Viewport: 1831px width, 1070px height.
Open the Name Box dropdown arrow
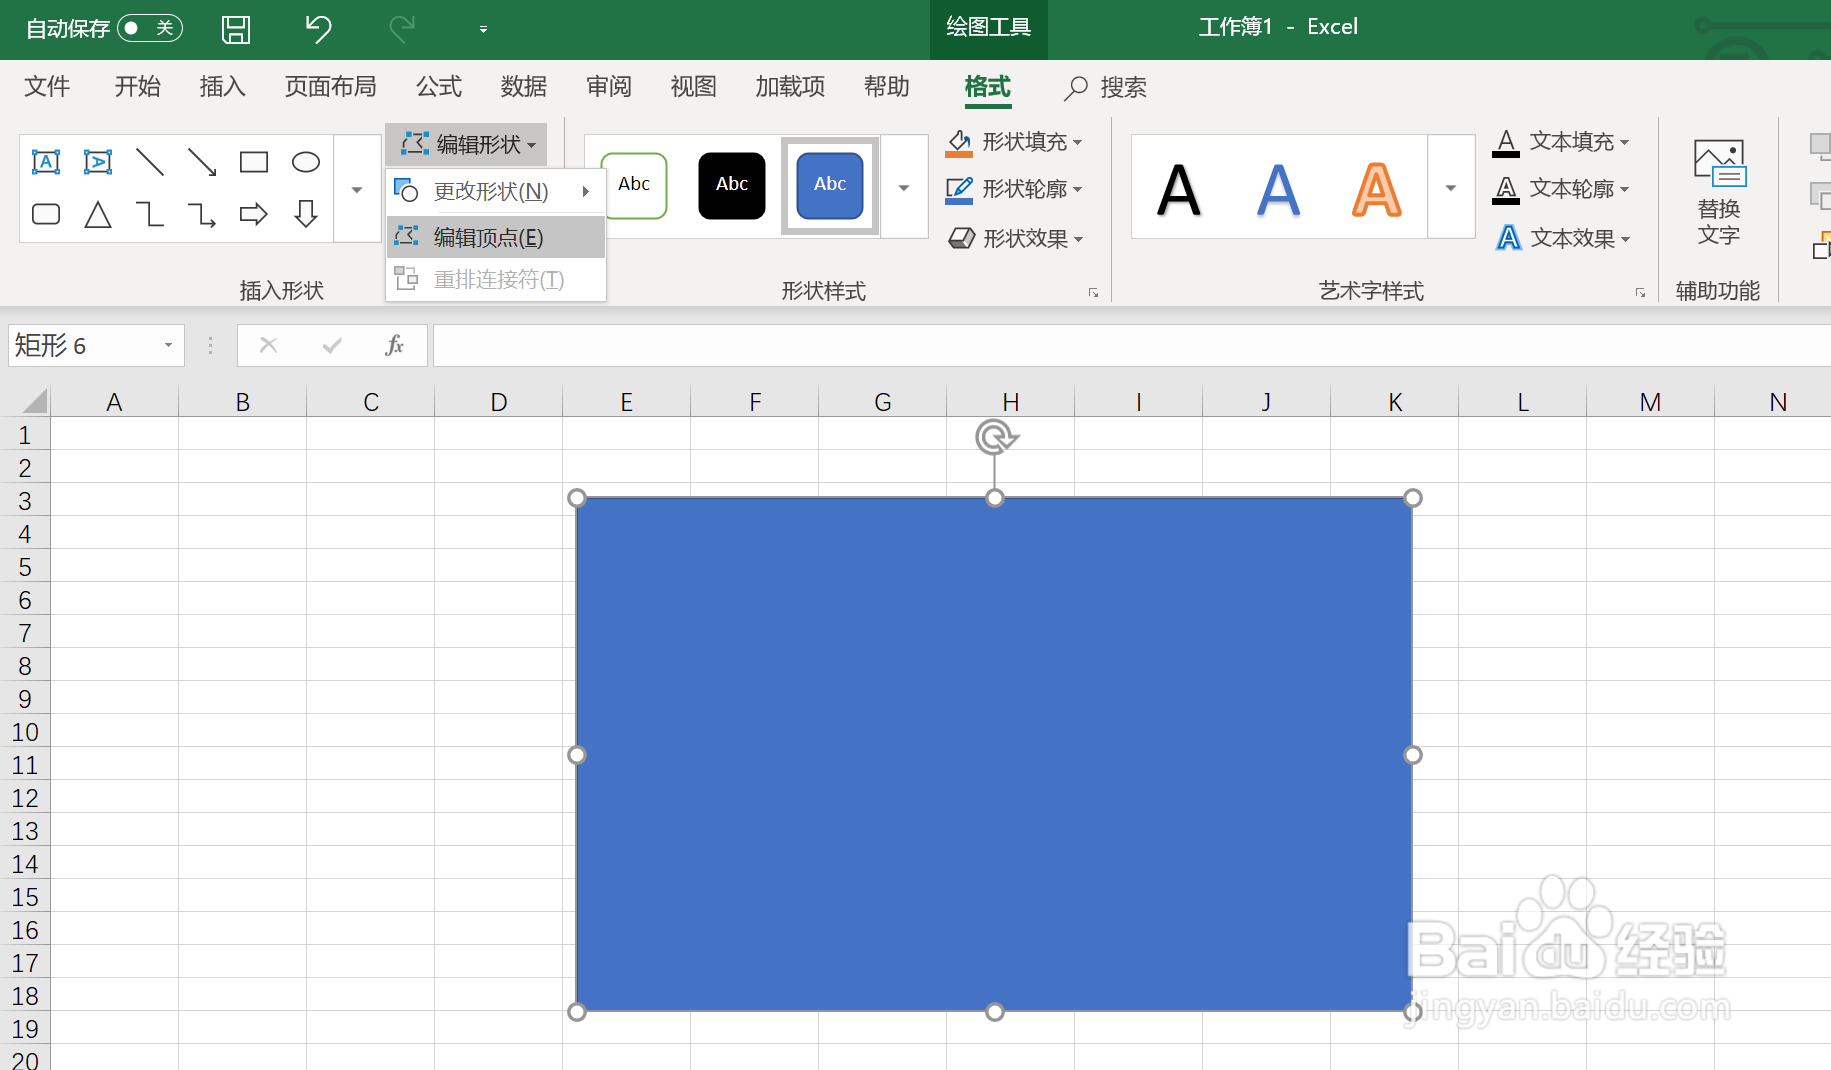click(168, 346)
